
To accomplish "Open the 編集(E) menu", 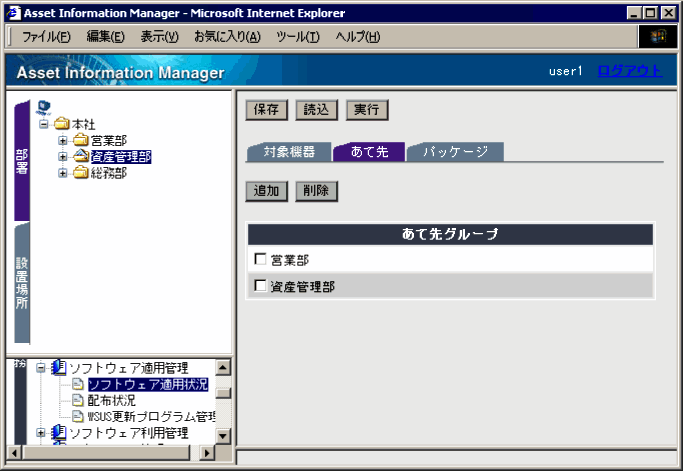I will point(105,37).
